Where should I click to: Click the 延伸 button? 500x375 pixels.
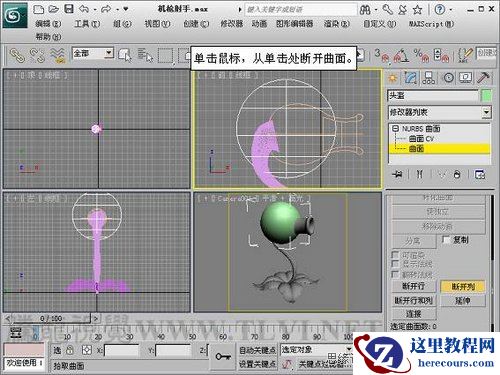pos(463,301)
